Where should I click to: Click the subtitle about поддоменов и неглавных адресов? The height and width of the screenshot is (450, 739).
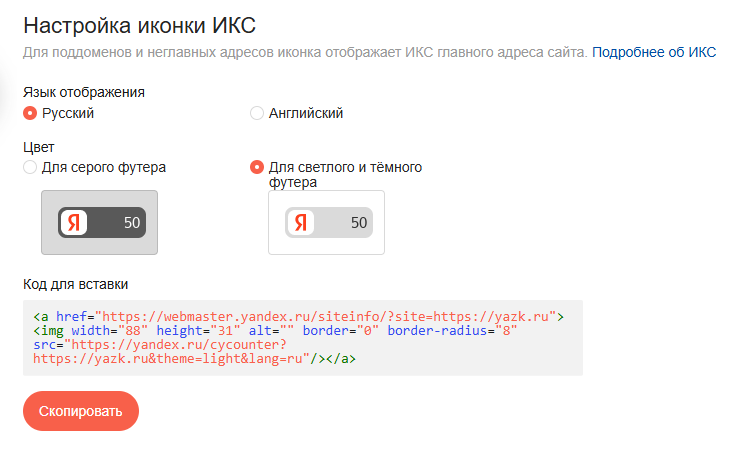tap(305, 52)
